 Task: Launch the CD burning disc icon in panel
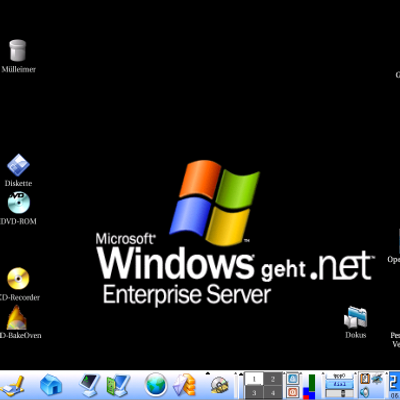click(x=220, y=385)
